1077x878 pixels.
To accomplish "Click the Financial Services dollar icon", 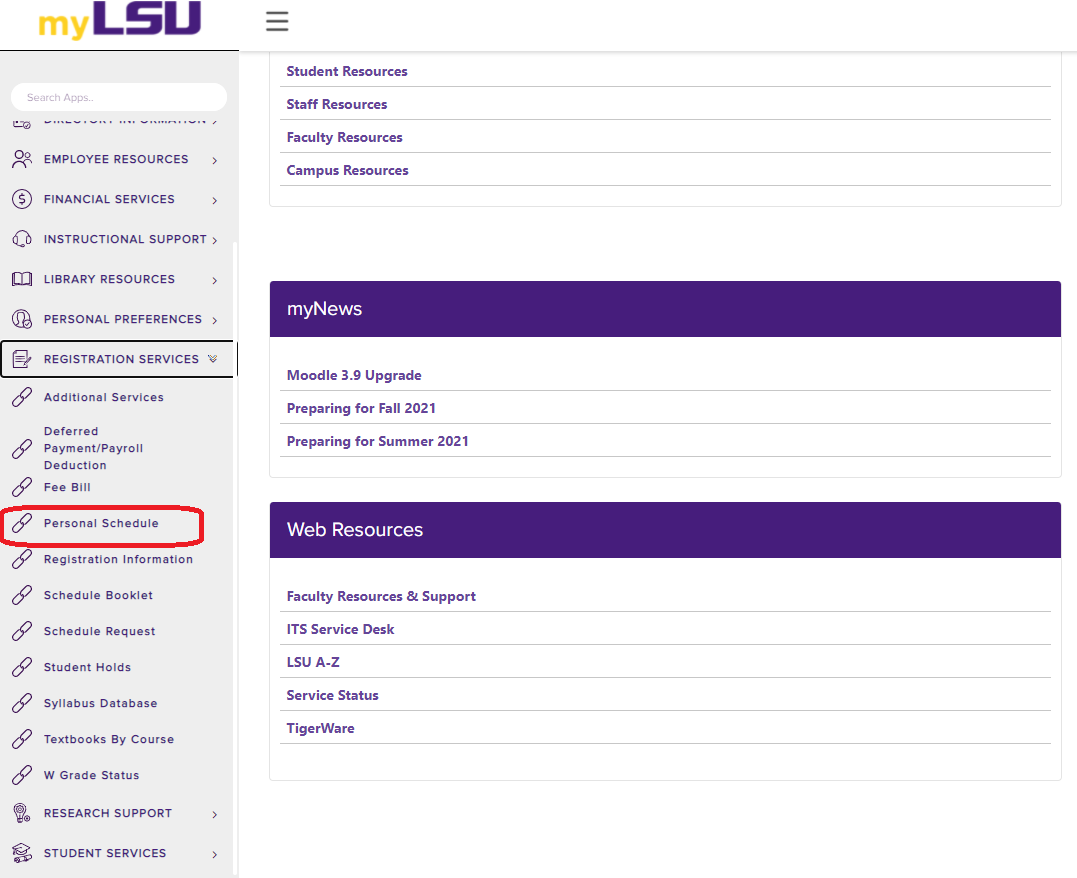I will 22,199.
